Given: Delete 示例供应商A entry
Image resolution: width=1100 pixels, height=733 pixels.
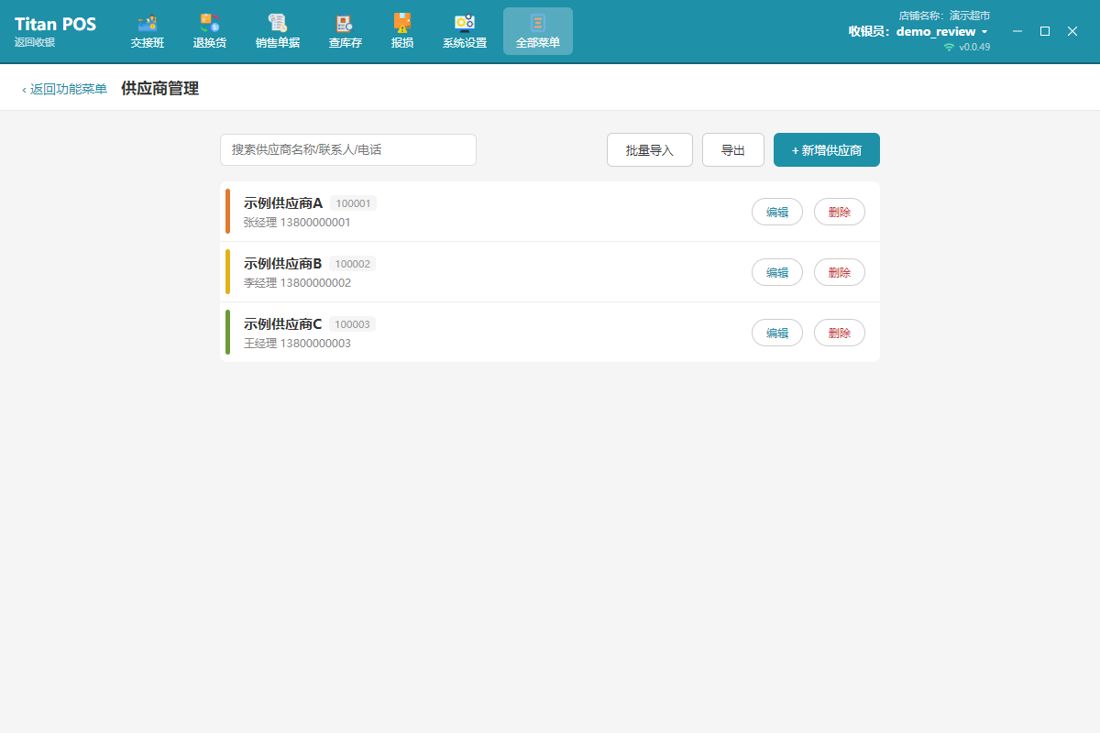Looking at the screenshot, I should pyautogui.click(x=840, y=212).
